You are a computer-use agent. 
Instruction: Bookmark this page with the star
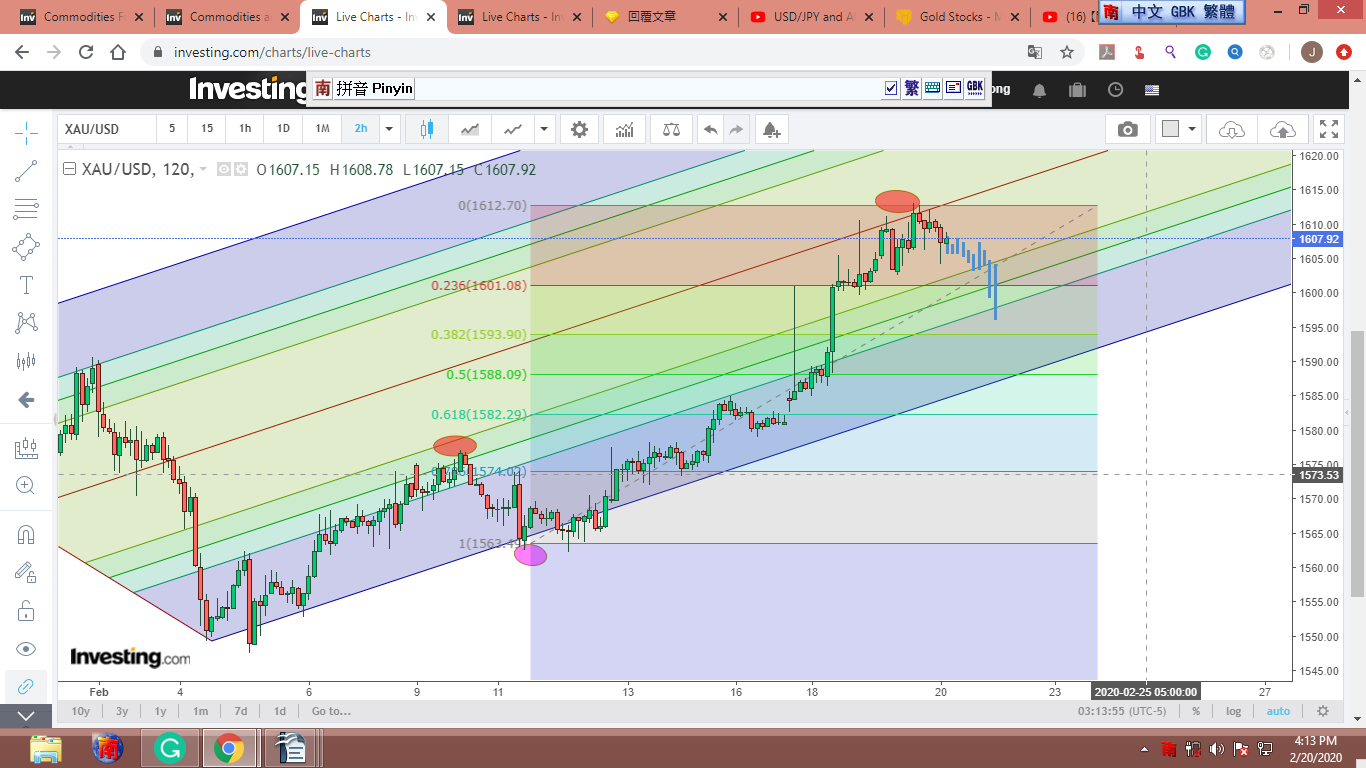(1067, 52)
